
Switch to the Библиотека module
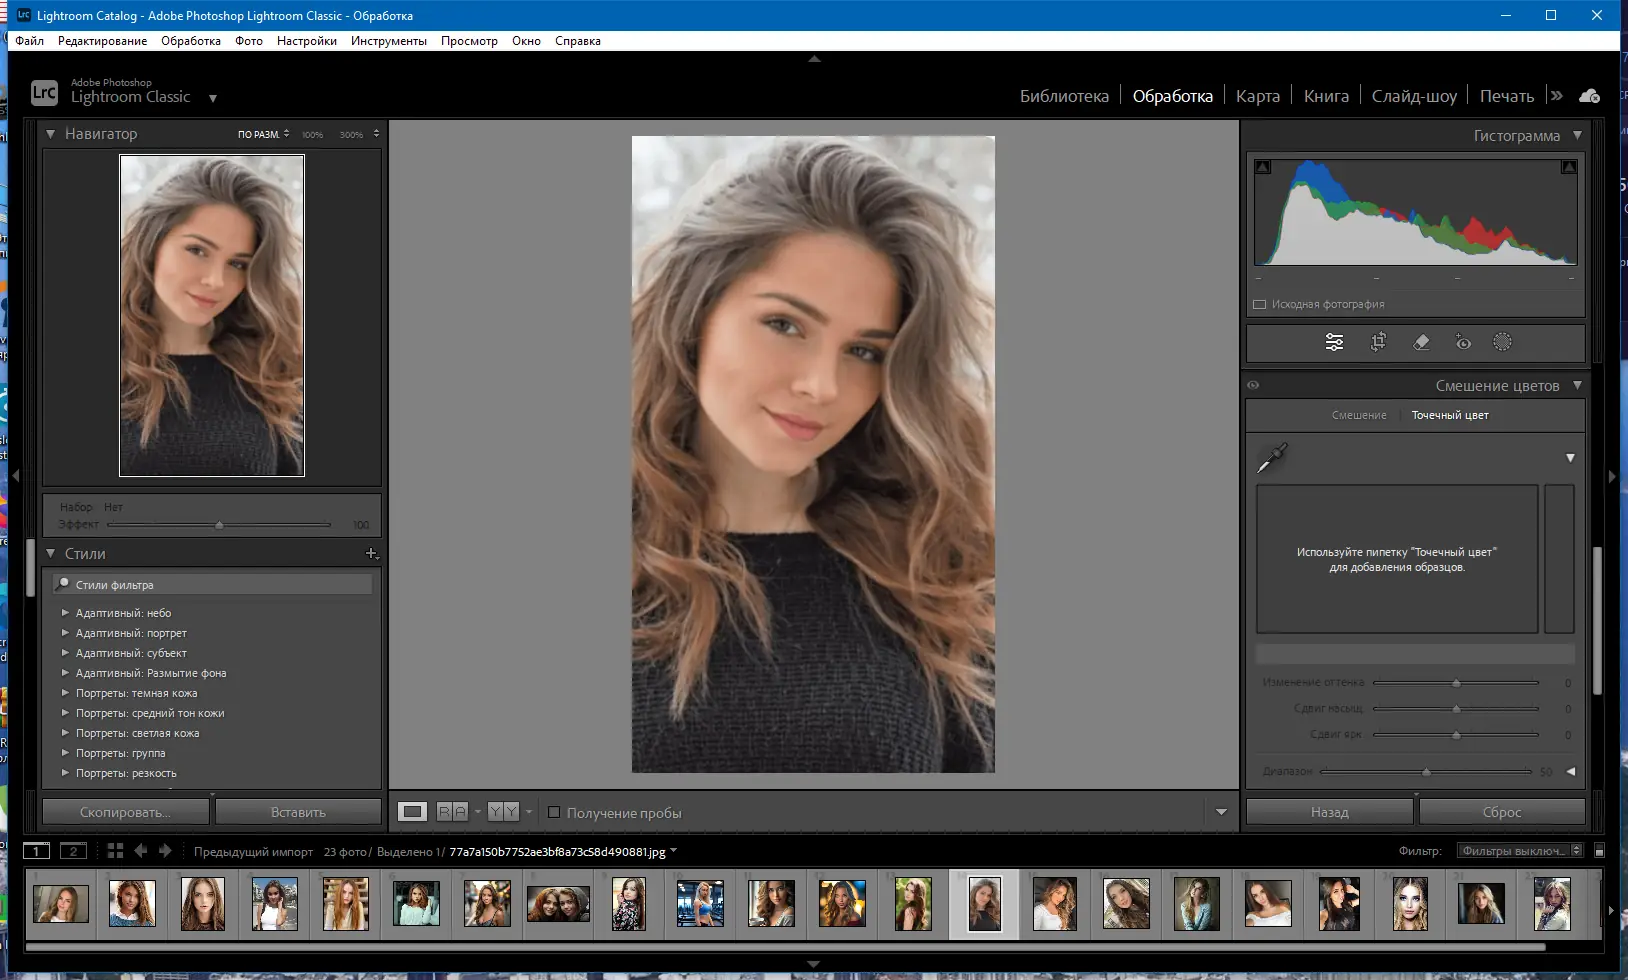click(x=1063, y=96)
